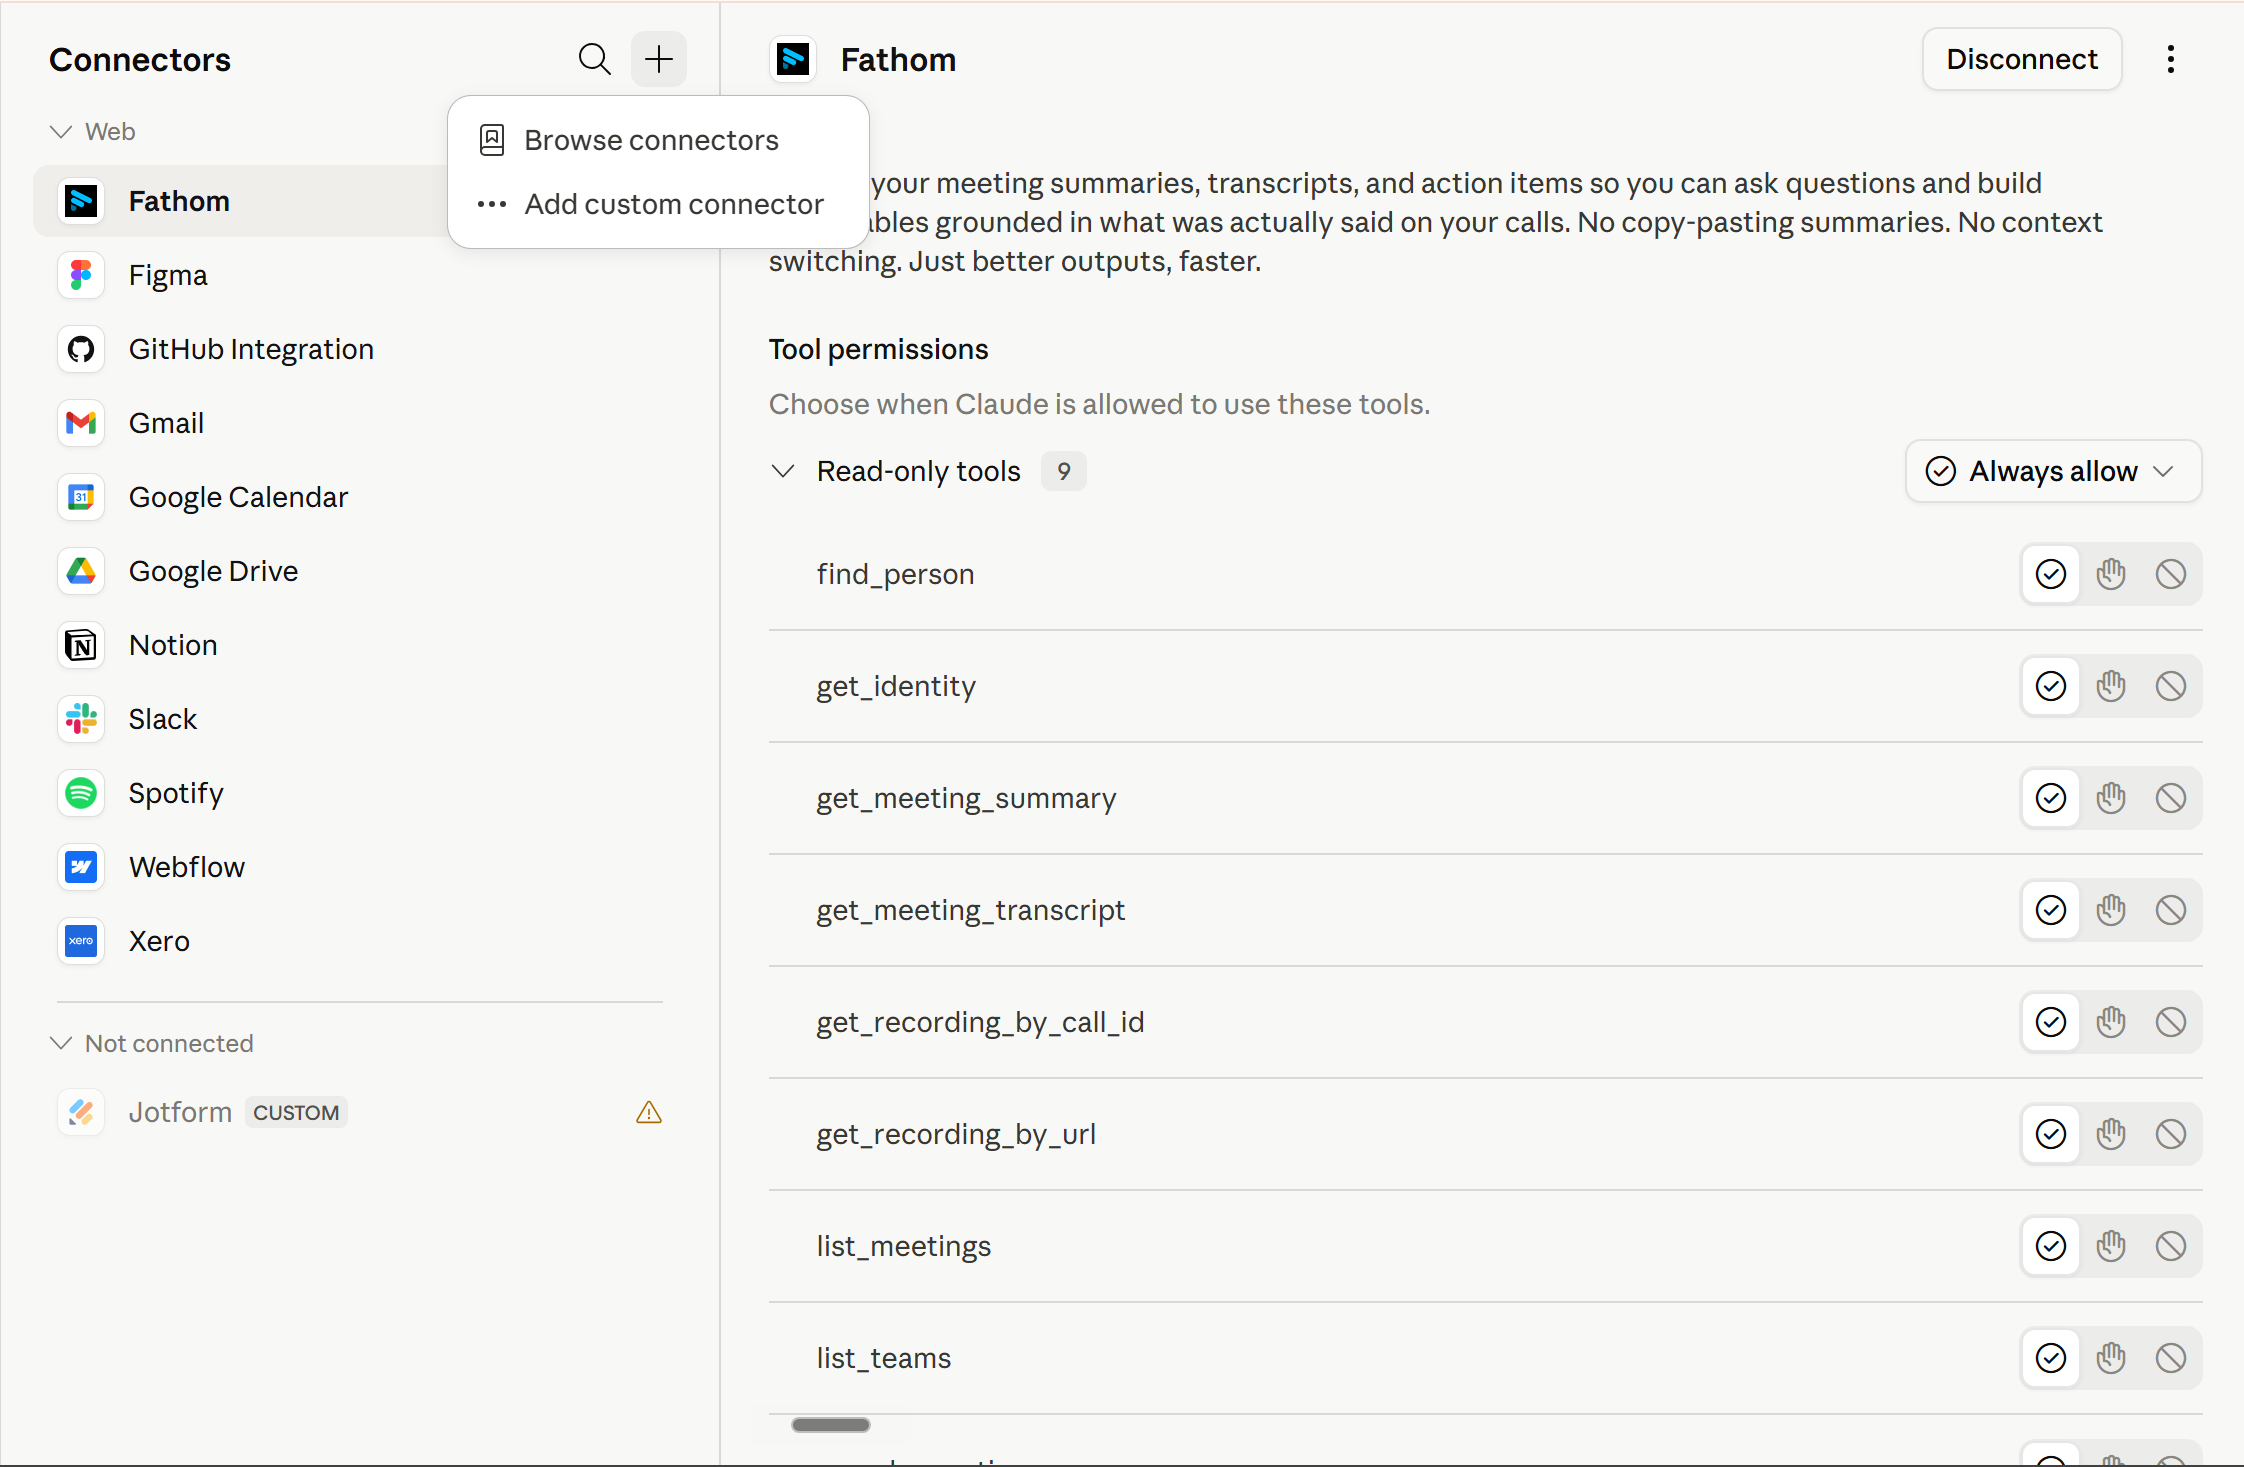Open the Notion connector
Image resolution: width=2244 pixels, height=1467 pixels.
(x=360, y=645)
